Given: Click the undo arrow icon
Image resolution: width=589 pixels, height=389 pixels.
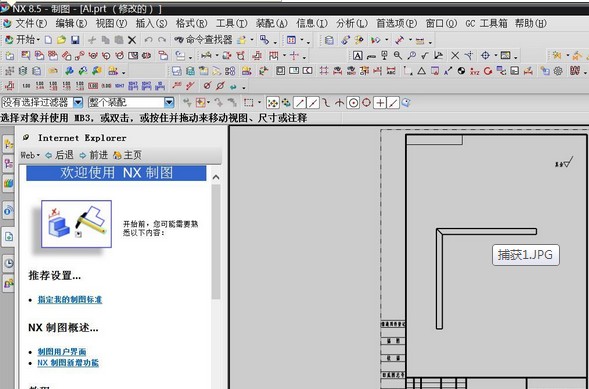Looking at the screenshot, I should 148,40.
